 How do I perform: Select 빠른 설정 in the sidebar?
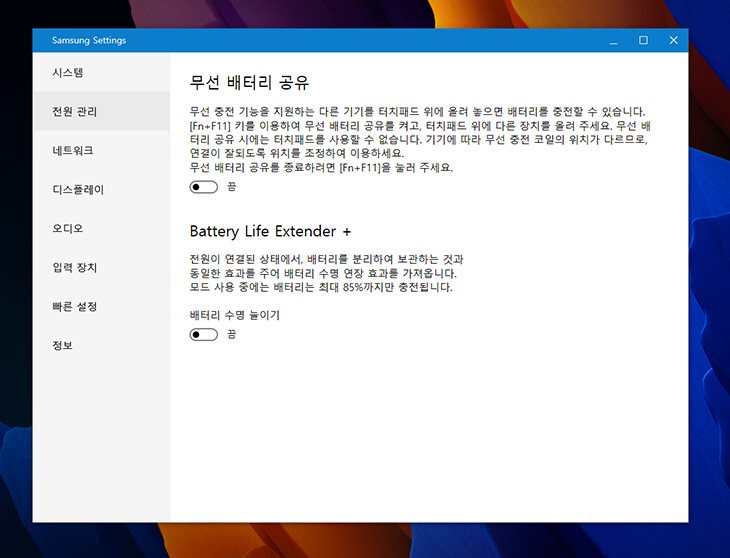[x=101, y=307]
